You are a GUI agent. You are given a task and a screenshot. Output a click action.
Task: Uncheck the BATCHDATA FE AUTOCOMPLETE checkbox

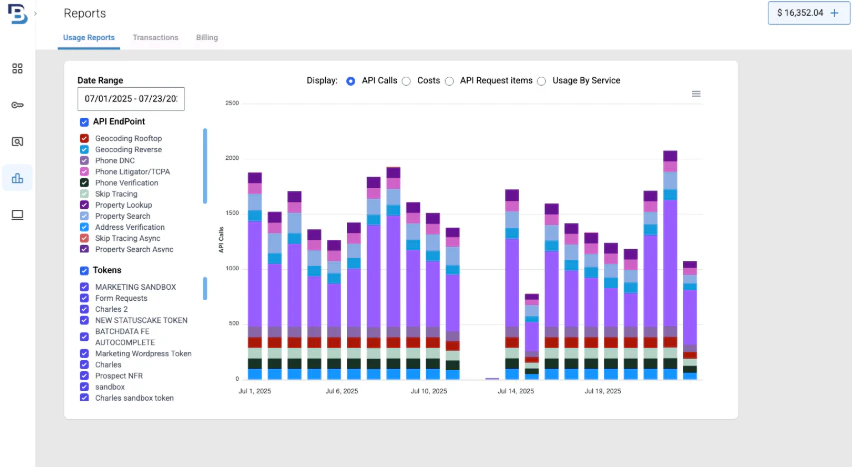(x=84, y=337)
